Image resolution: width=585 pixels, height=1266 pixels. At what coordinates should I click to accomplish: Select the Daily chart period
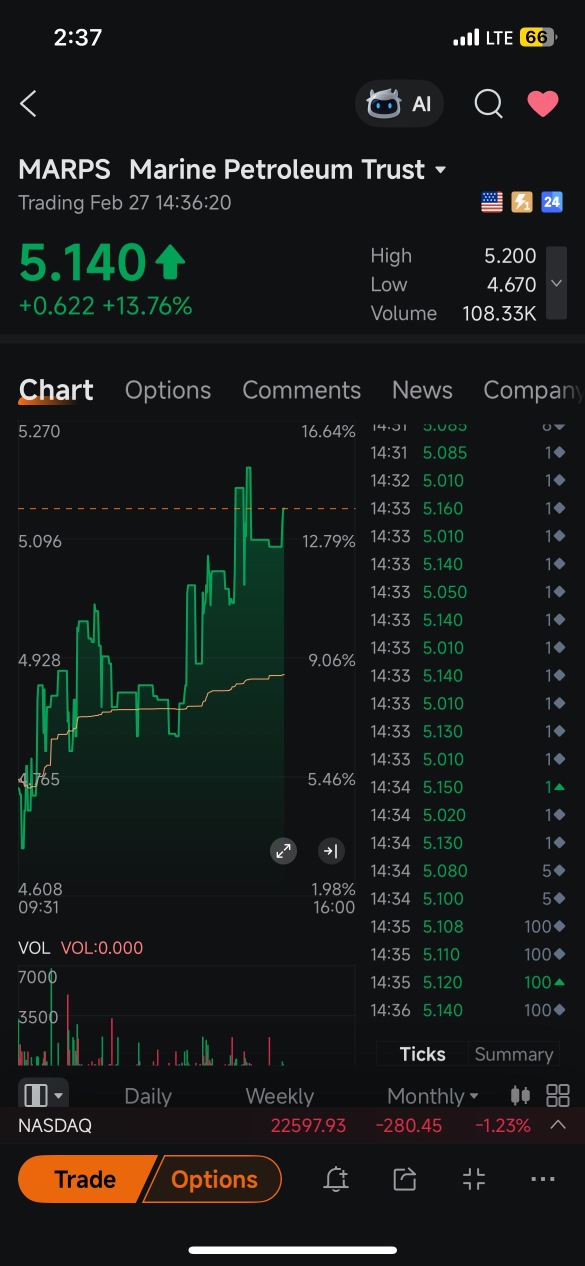coord(148,1096)
